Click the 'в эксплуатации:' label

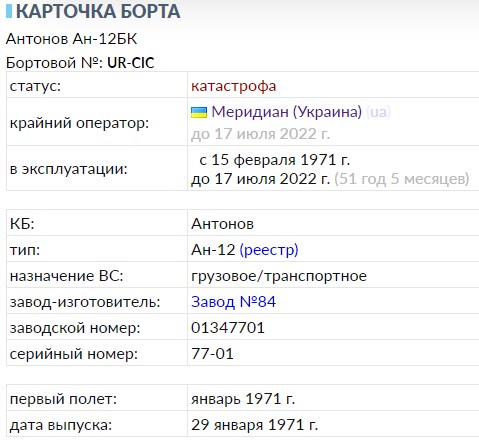[x=69, y=169]
